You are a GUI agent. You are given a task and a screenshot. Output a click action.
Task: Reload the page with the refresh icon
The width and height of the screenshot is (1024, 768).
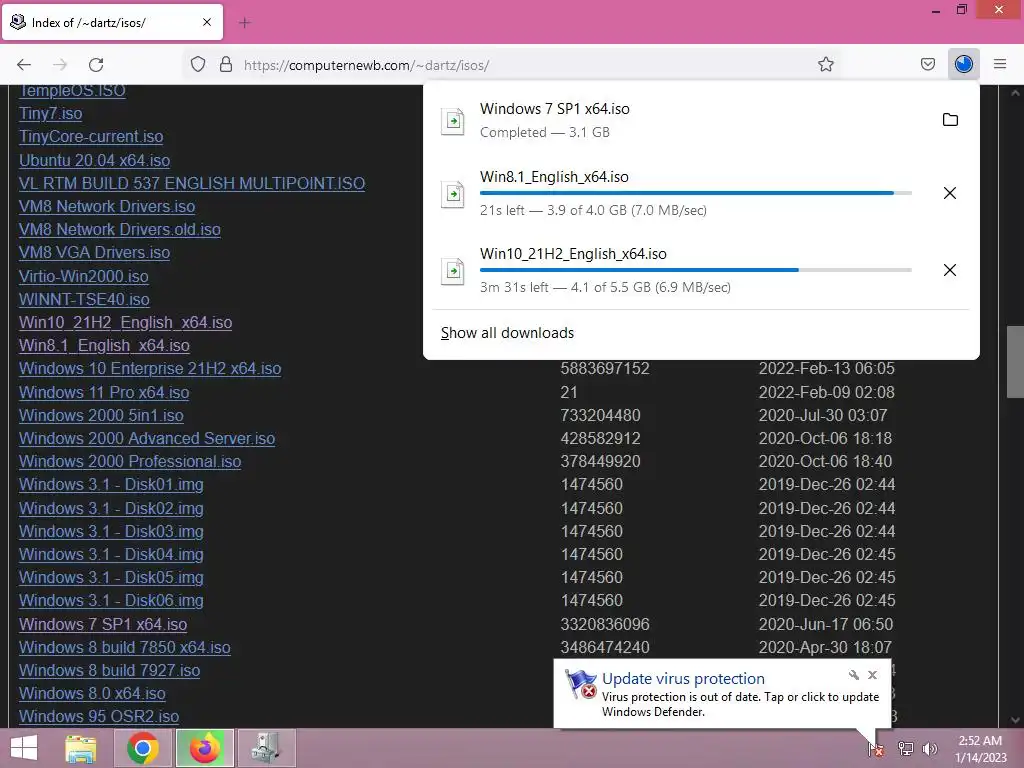[x=96, y=65]
